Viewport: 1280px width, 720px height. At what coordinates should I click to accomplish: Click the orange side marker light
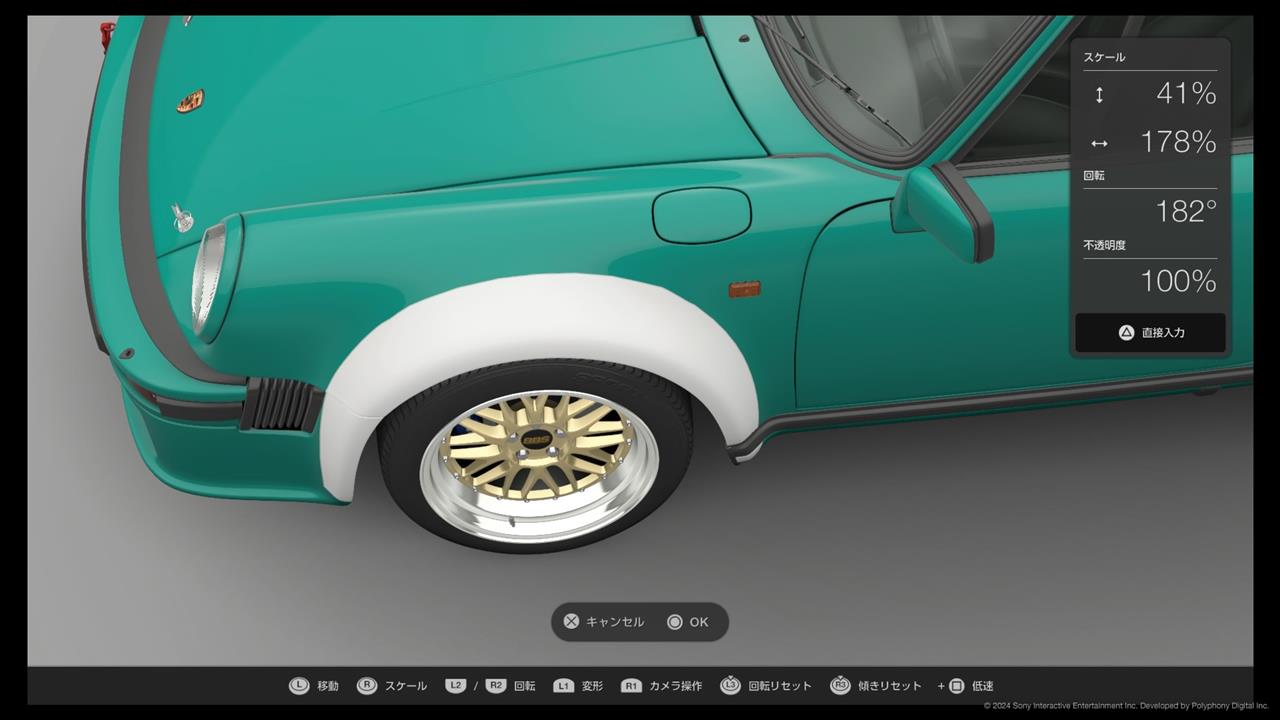(744, 290)
